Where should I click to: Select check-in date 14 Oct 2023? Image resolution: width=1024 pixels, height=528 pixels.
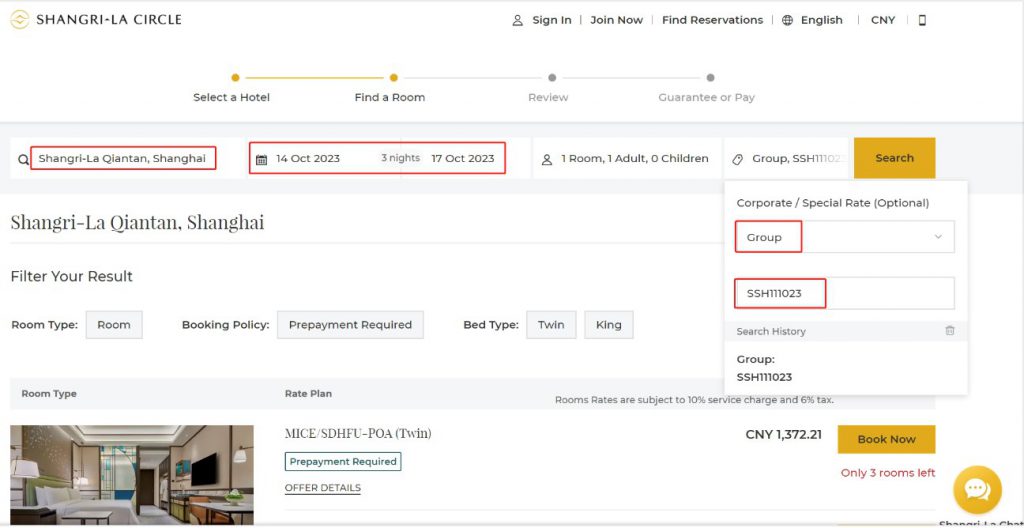pos(308,158)
